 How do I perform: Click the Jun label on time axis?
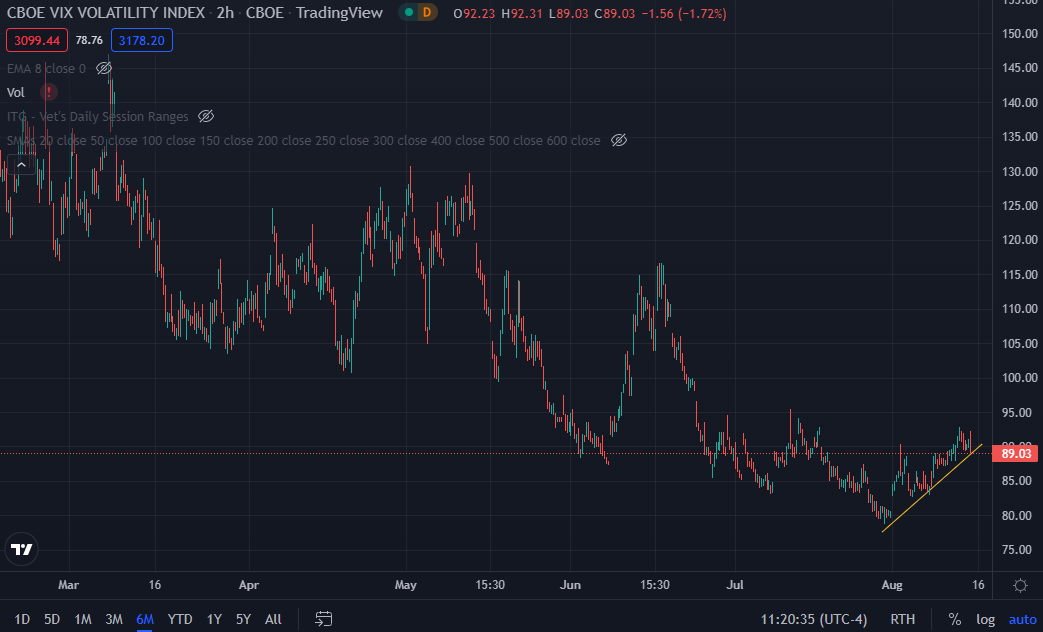[x=571, y=585]
